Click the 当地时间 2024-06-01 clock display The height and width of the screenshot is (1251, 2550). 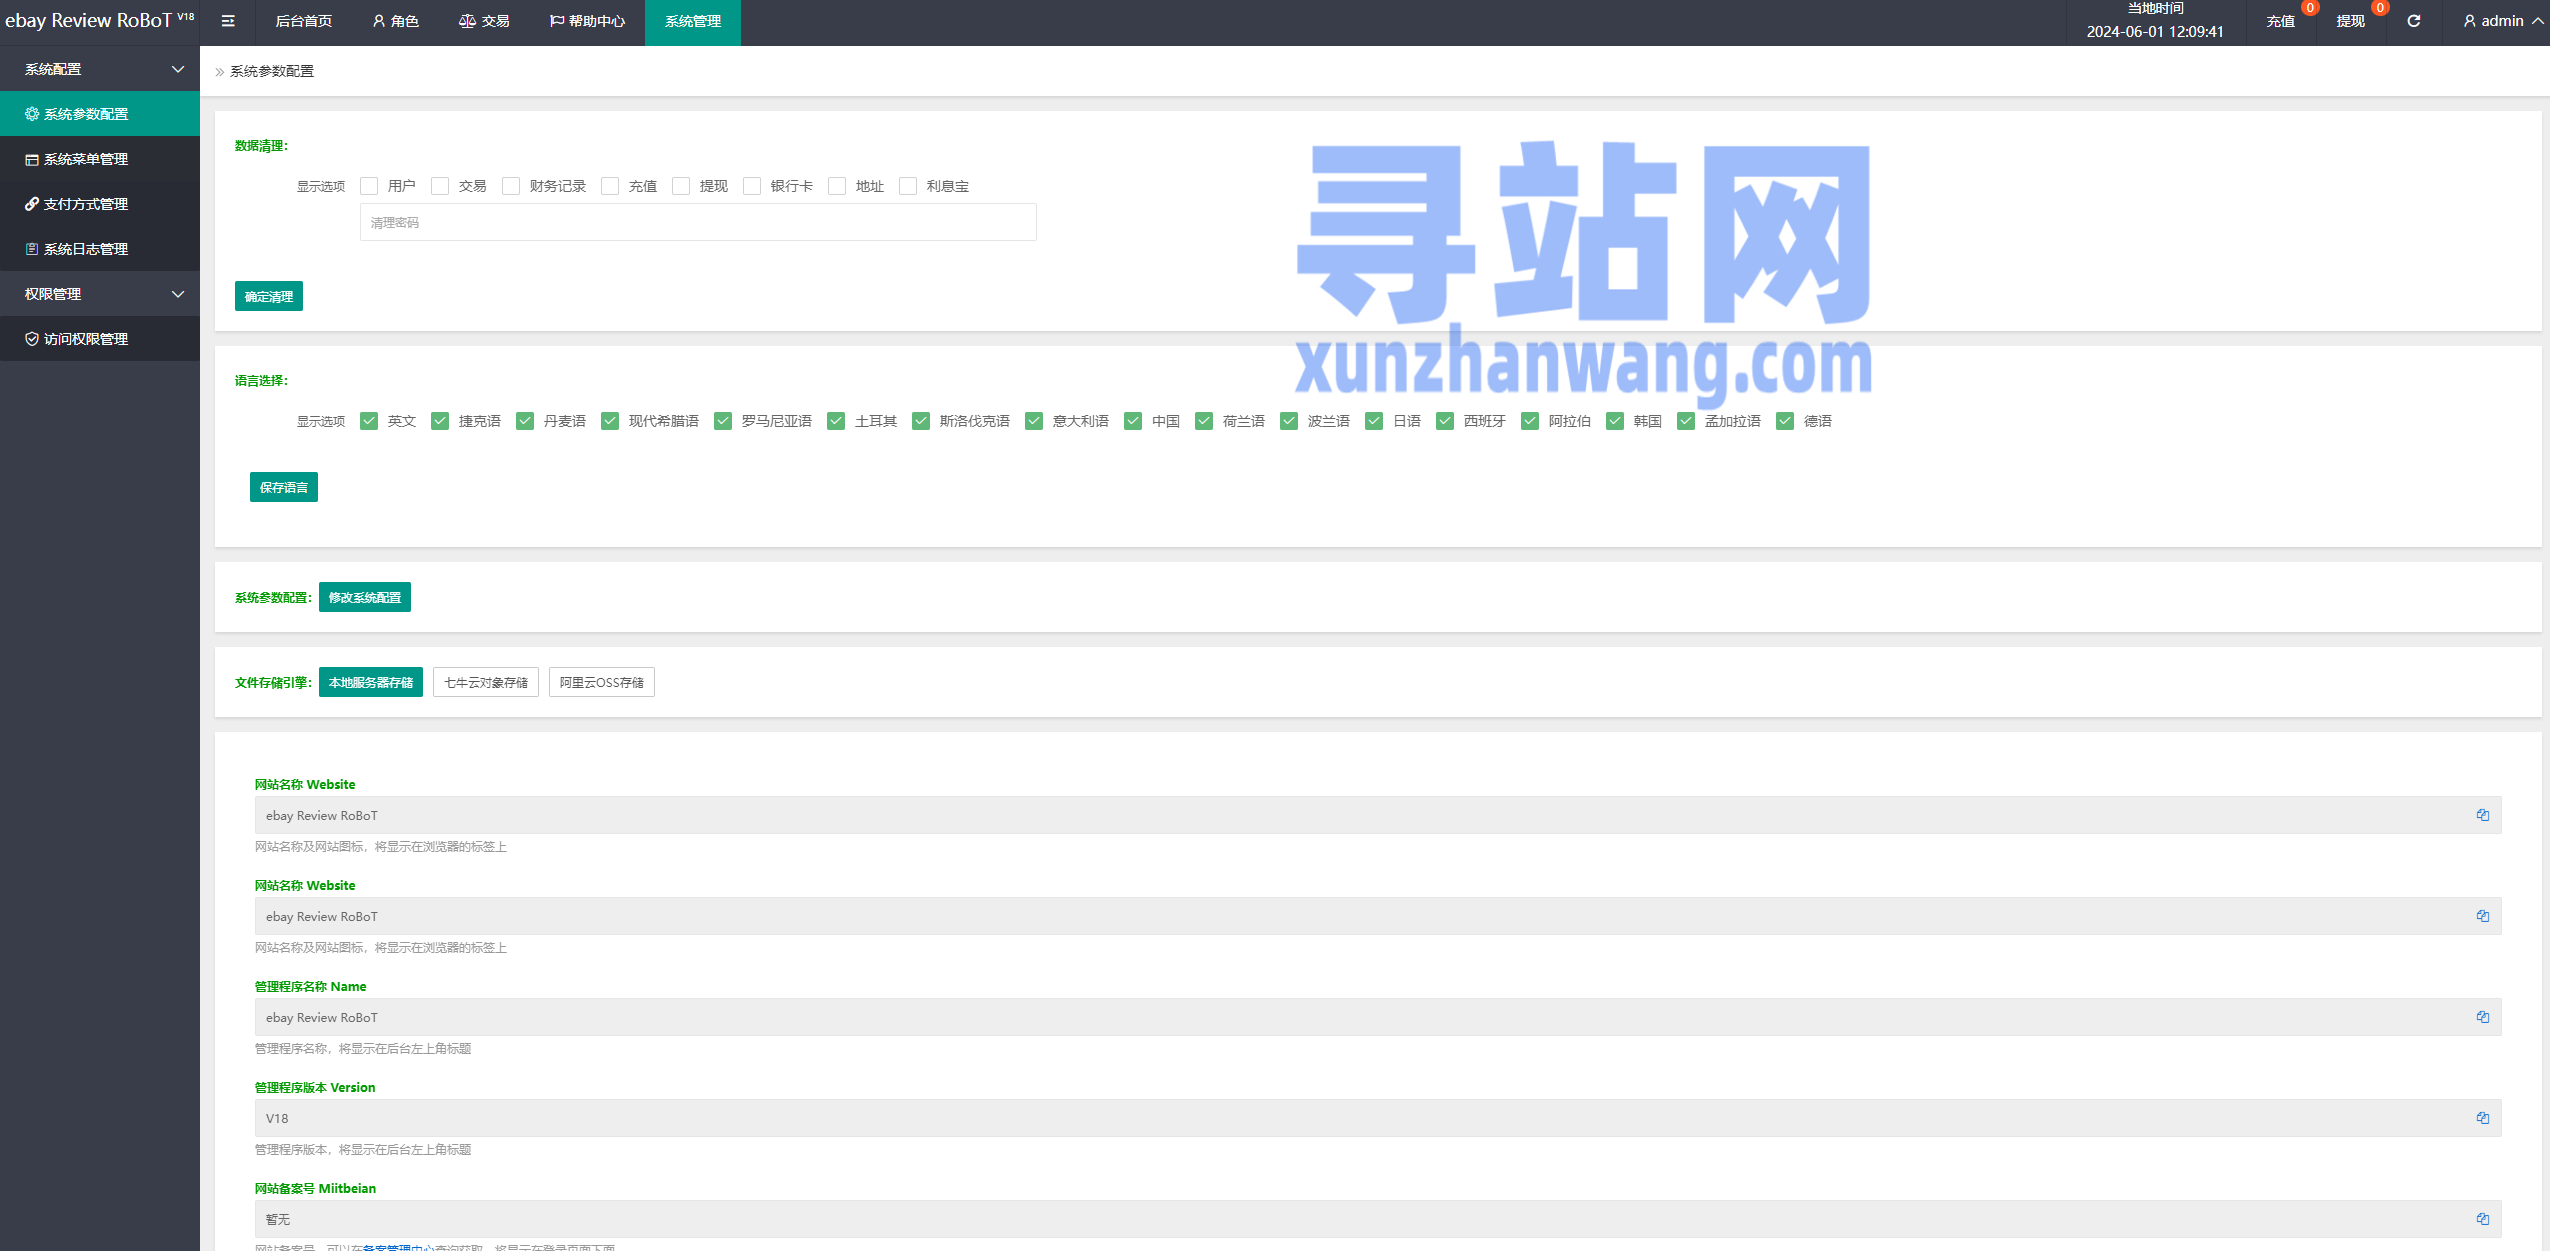click(2155, 21)
